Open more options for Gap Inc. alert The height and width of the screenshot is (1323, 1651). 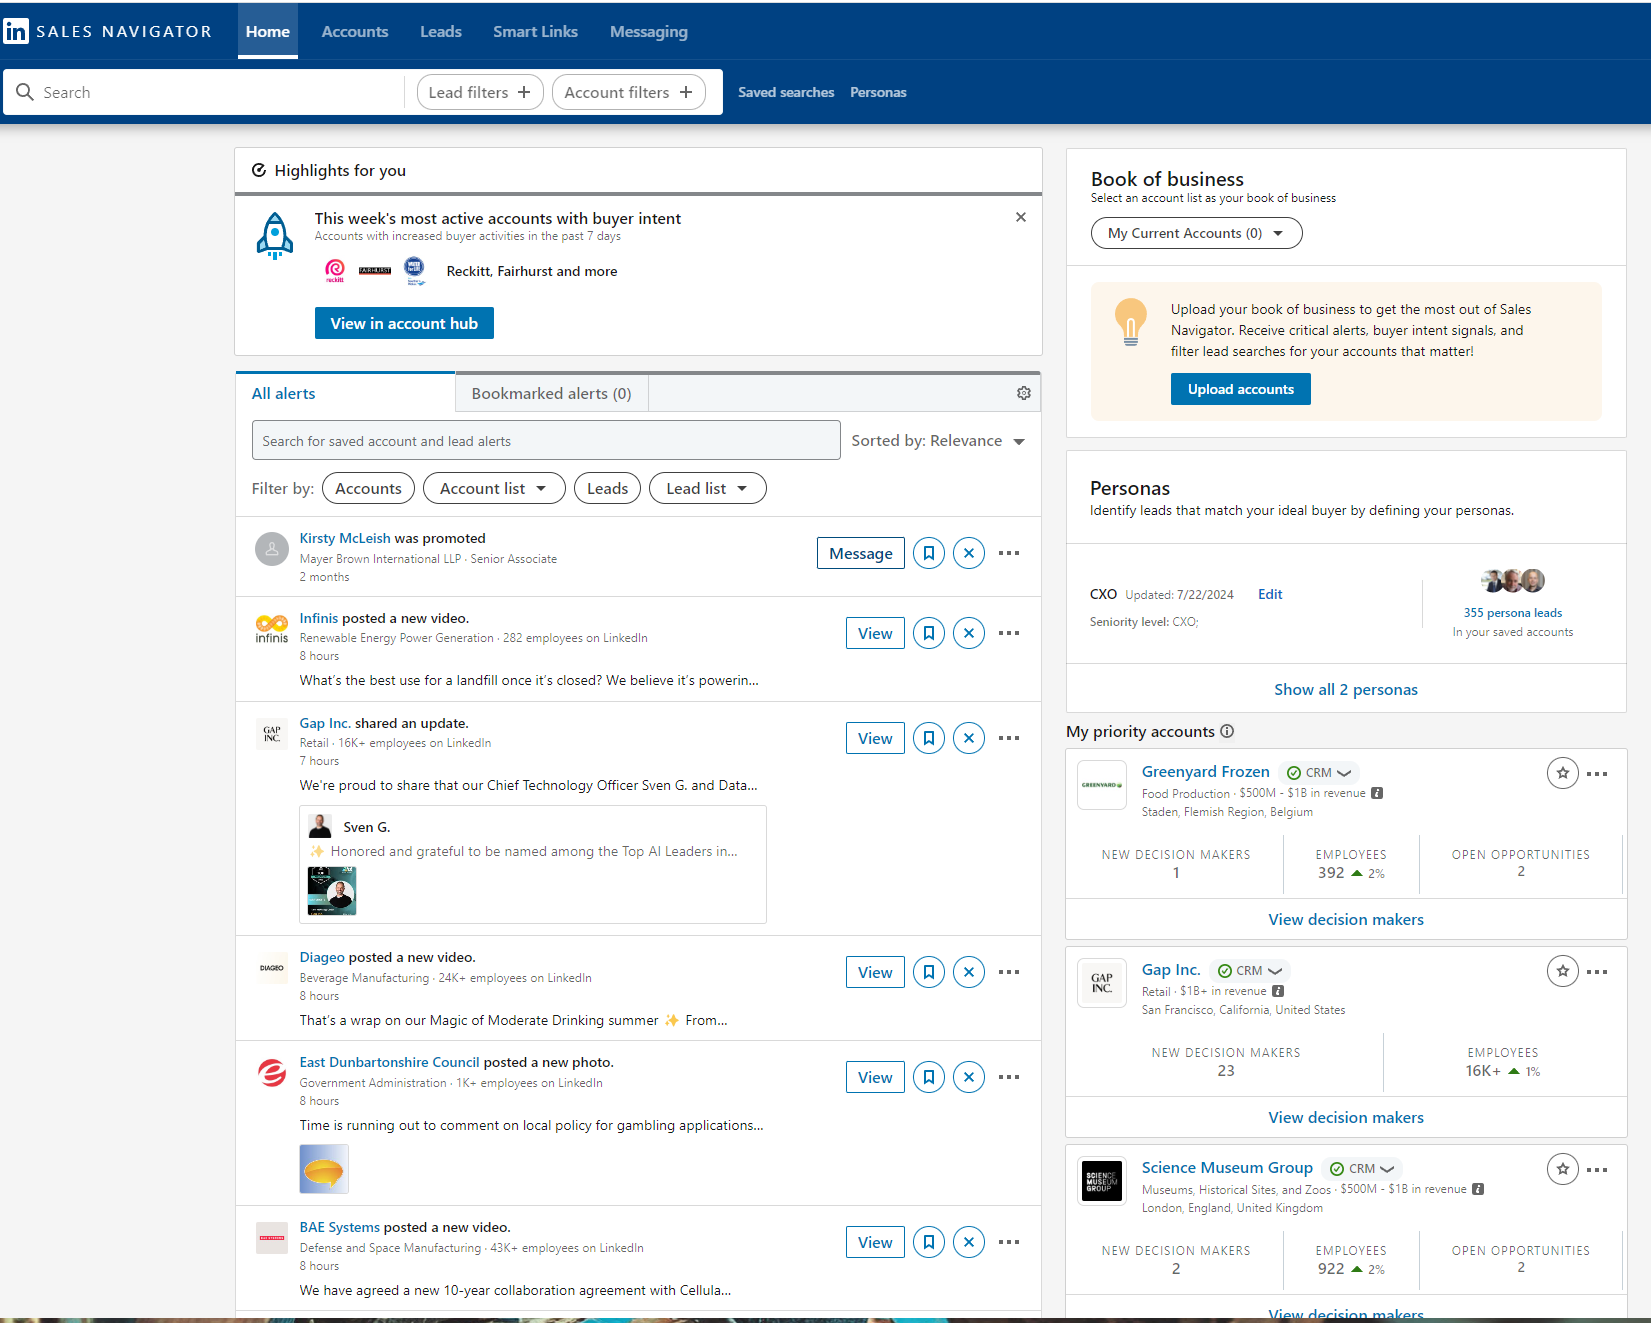(1009, 738)
